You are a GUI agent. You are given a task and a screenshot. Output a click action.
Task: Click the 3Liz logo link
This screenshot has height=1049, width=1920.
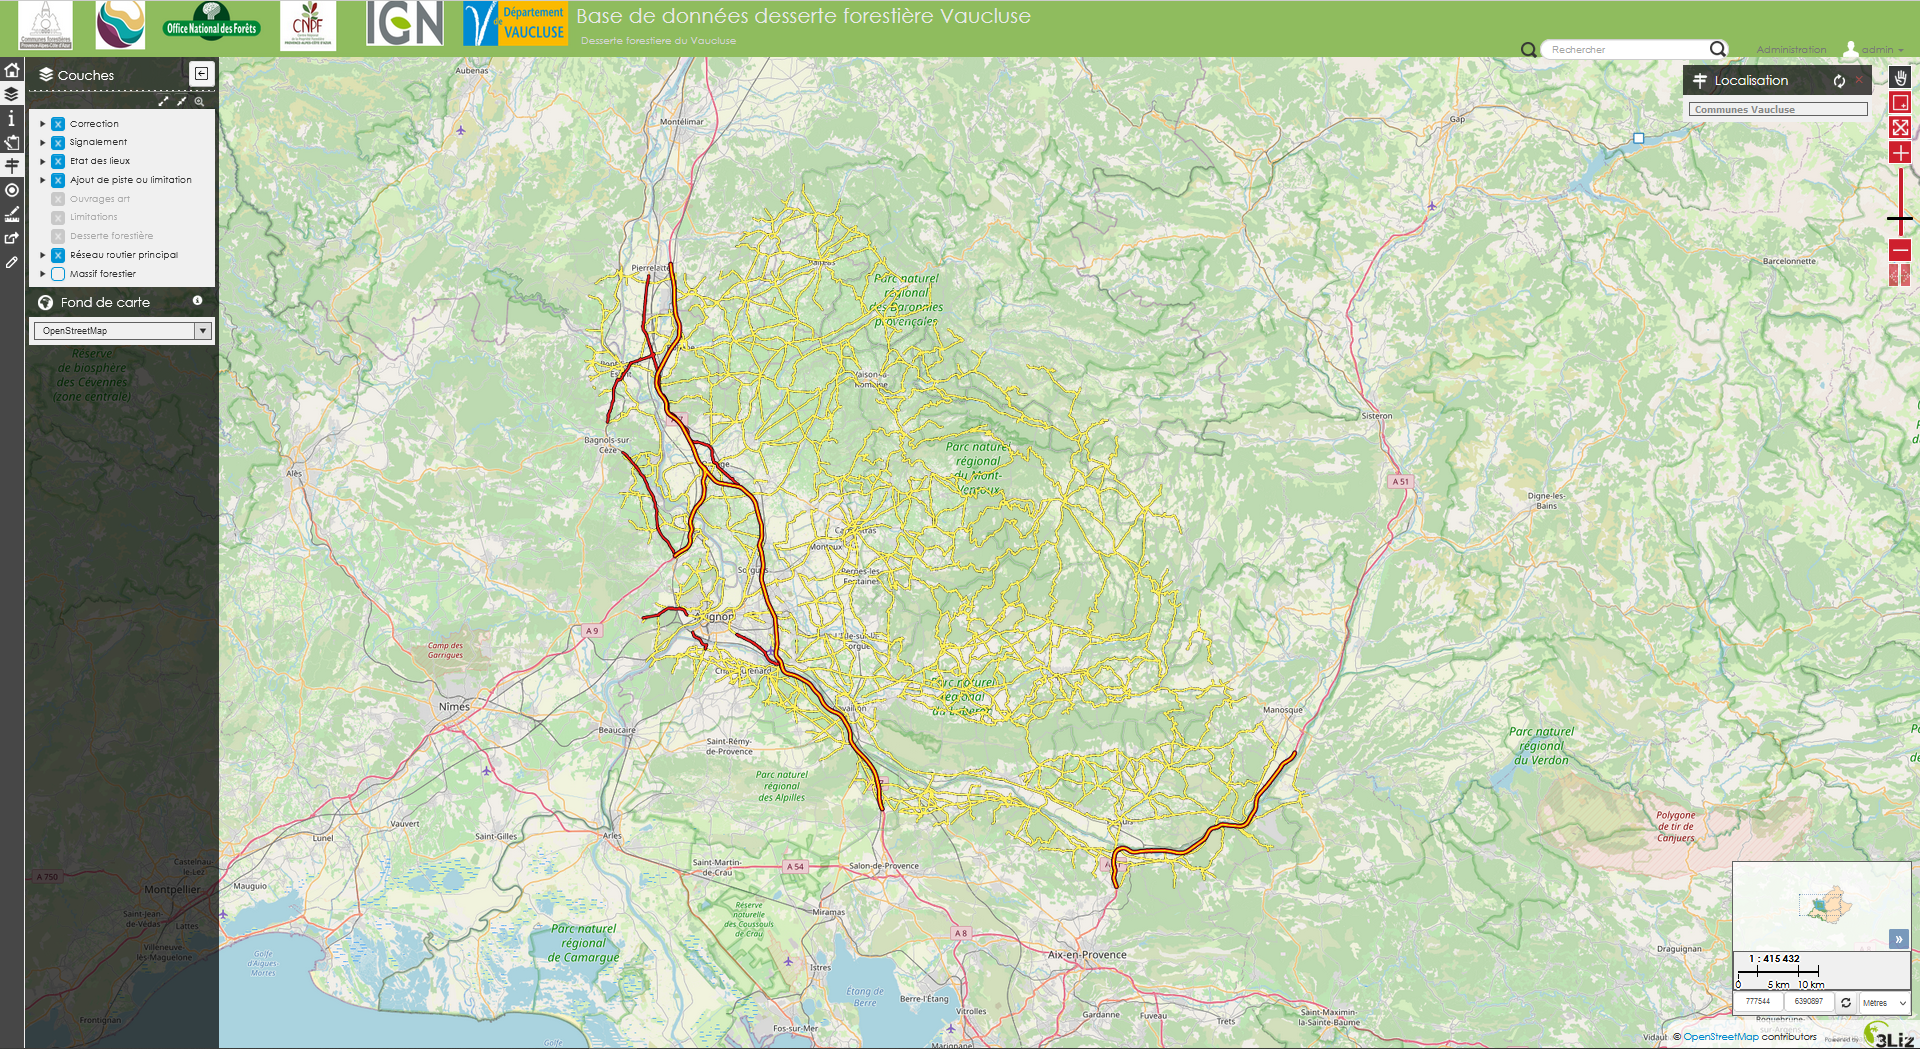coord(1888,1034)
